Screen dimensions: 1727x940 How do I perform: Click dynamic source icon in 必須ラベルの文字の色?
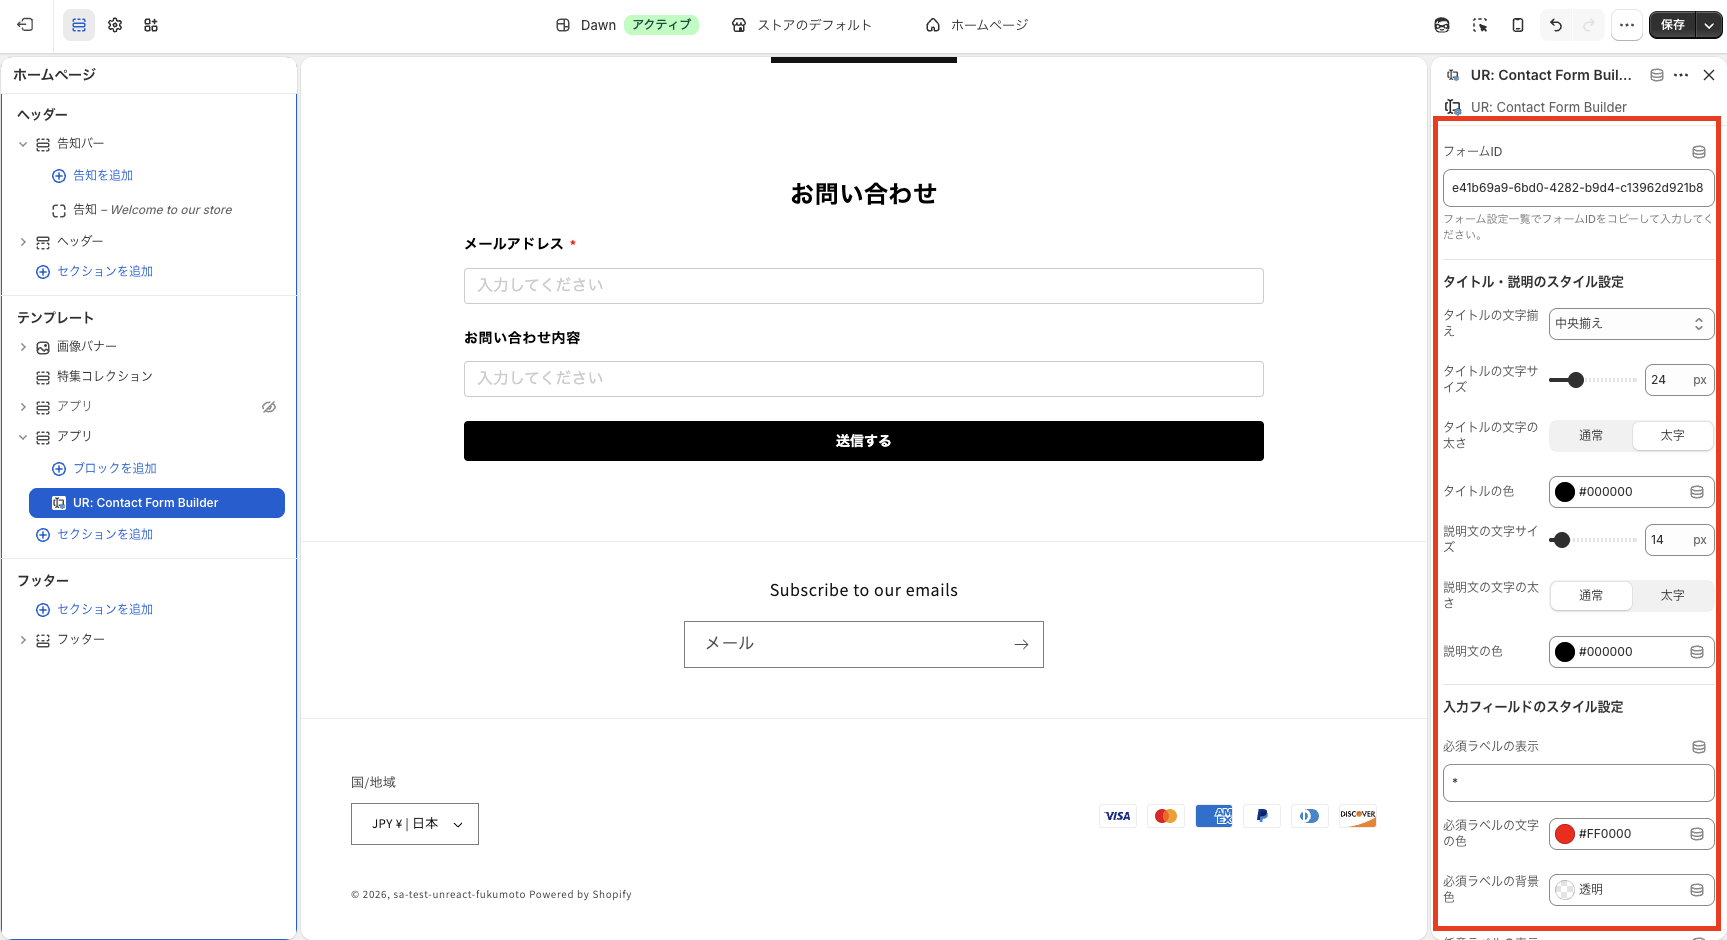pos(1697,834)
